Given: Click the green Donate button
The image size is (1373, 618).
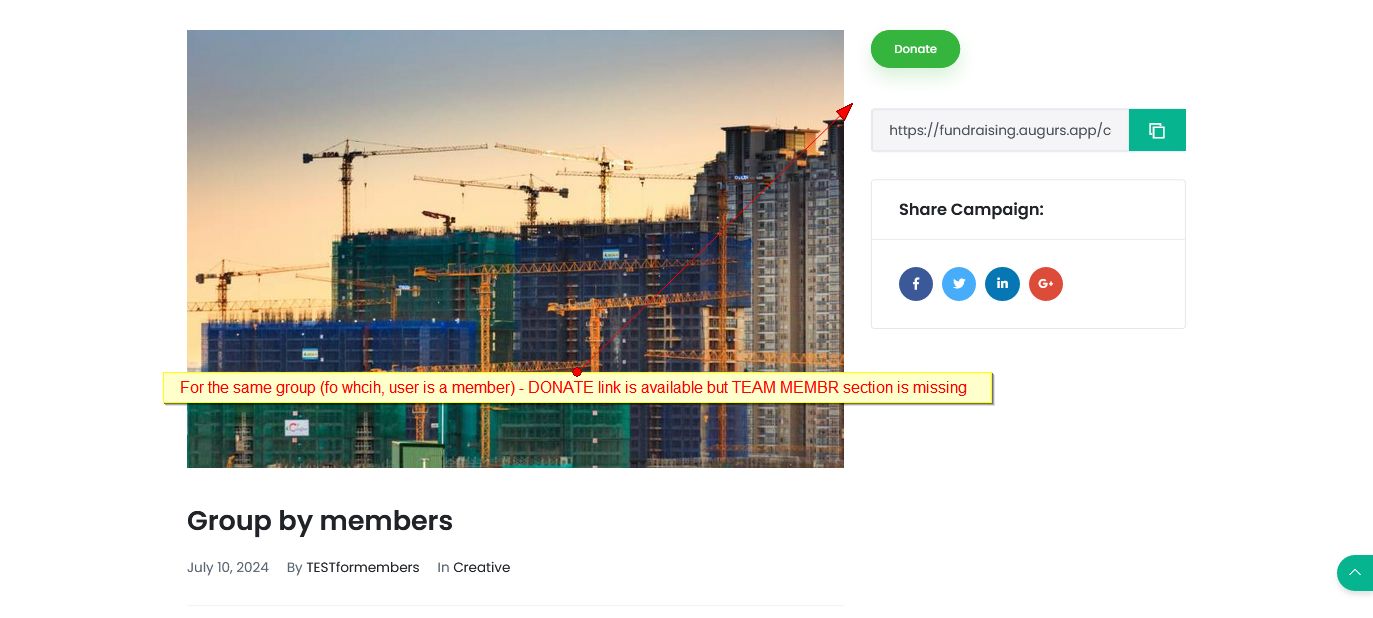Looking at the screenshot, I should [x=915, y=49].
